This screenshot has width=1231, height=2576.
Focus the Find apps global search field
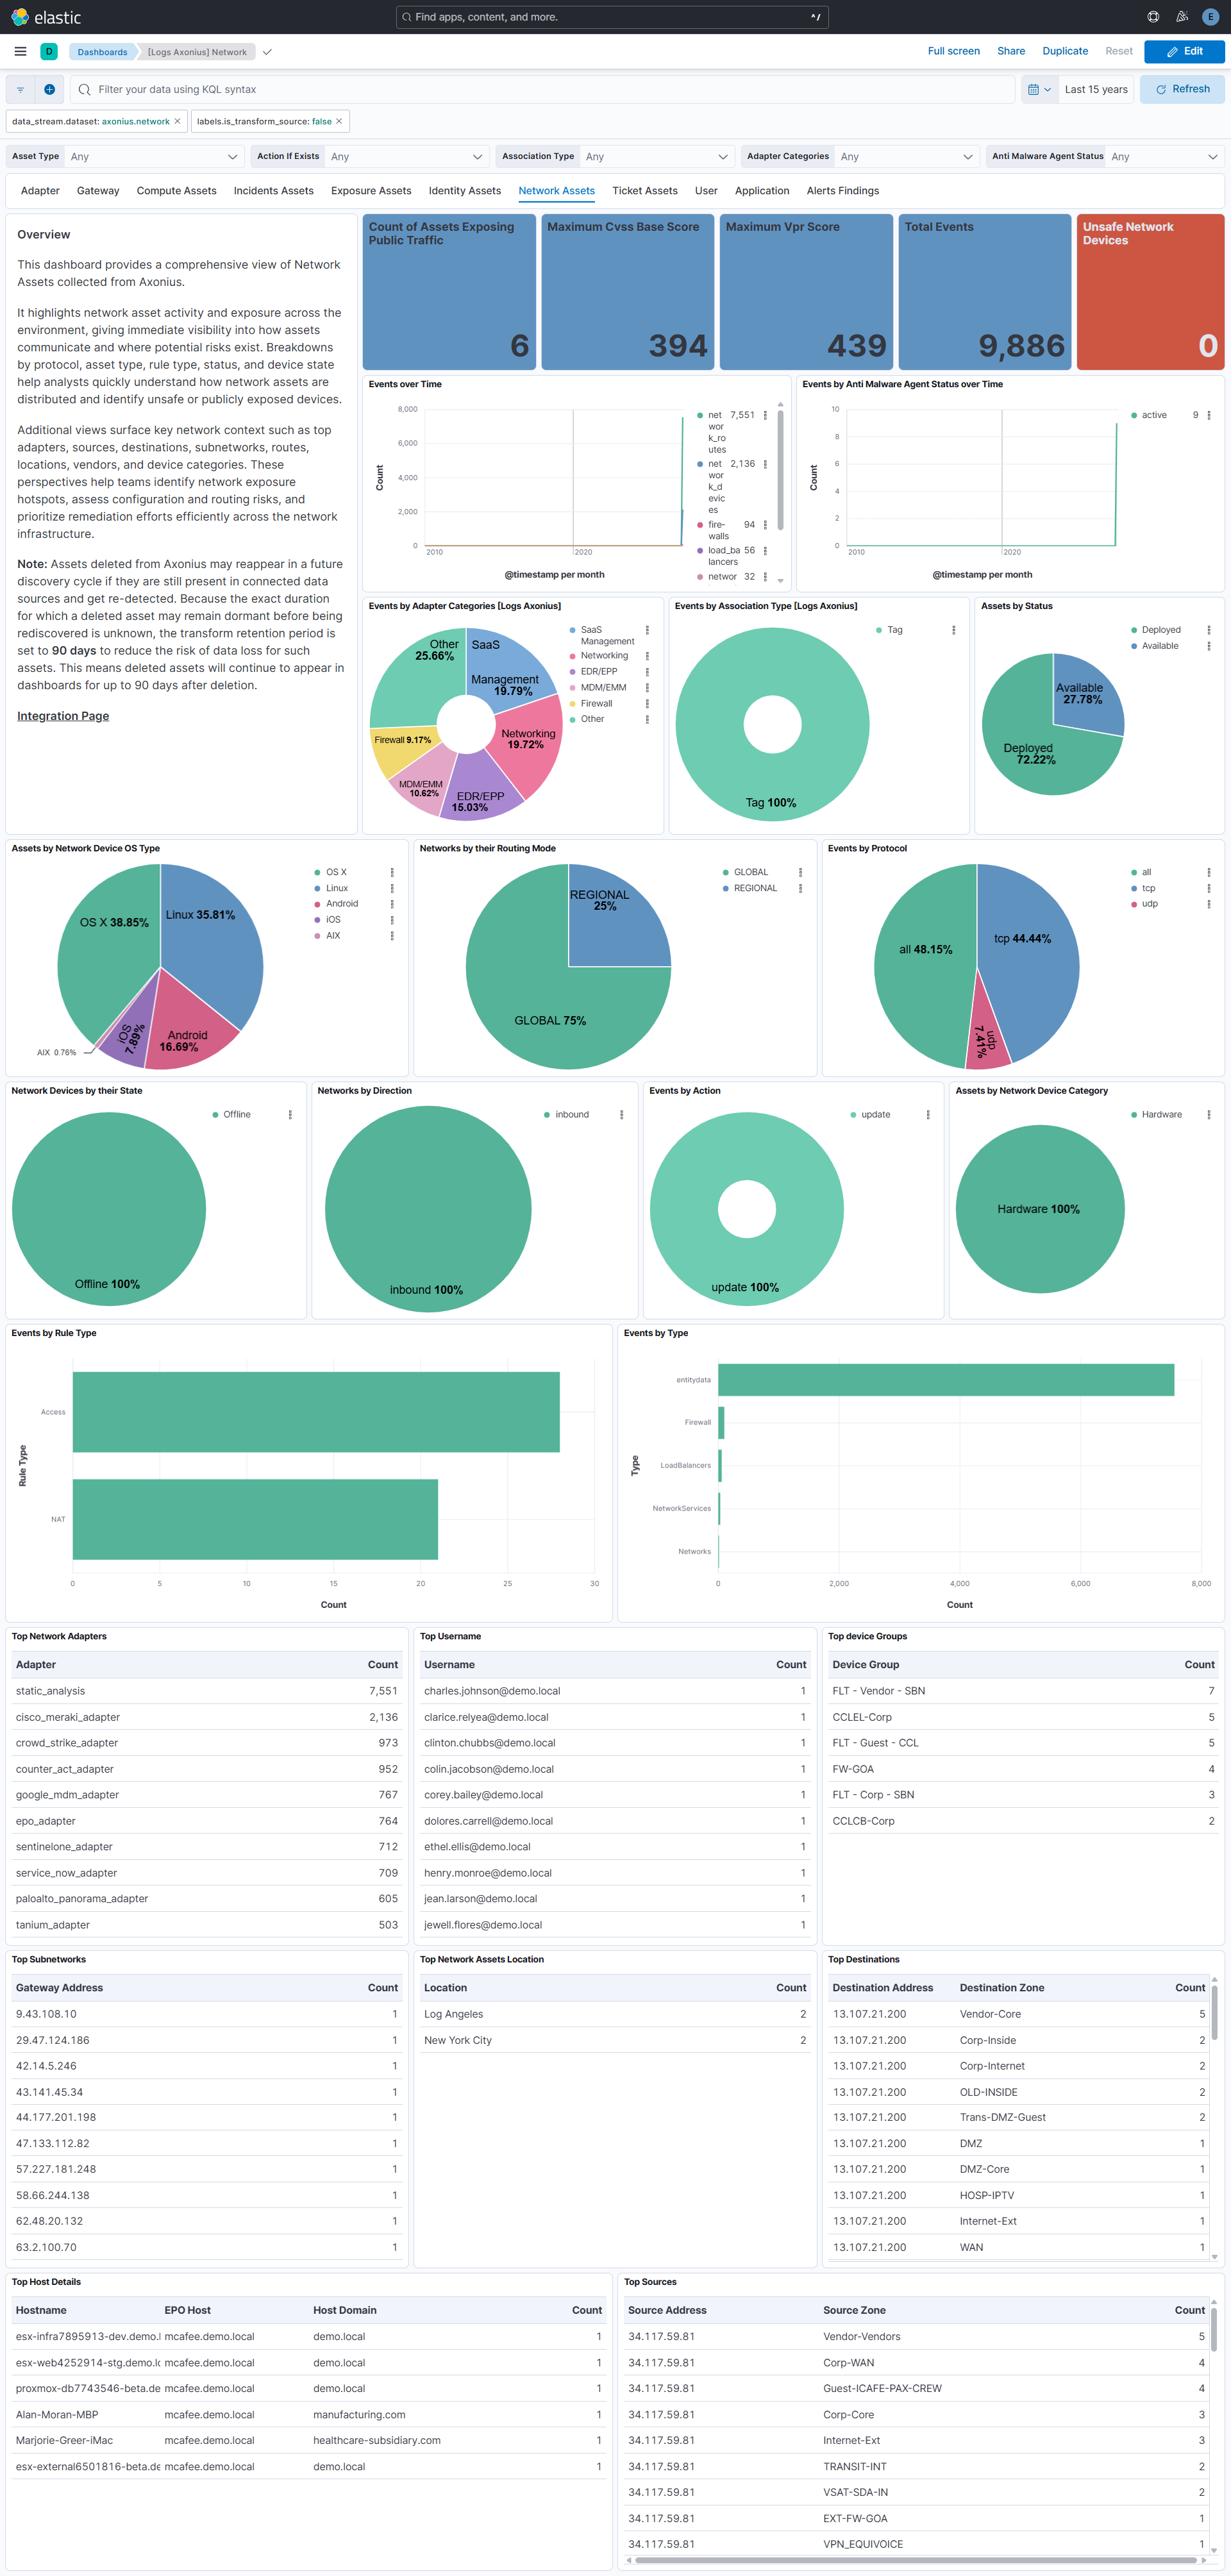click(612, 17)
